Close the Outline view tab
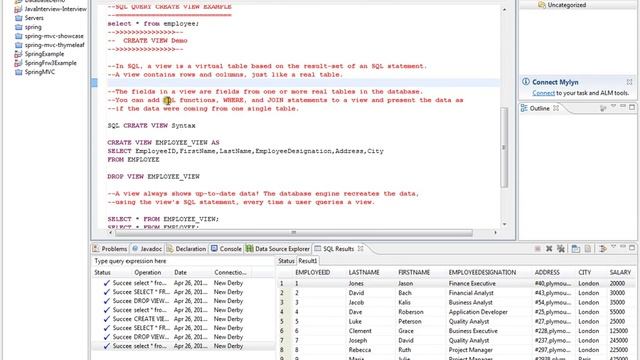The width and height of the screenshot is (640, 360). click(556, 108)
